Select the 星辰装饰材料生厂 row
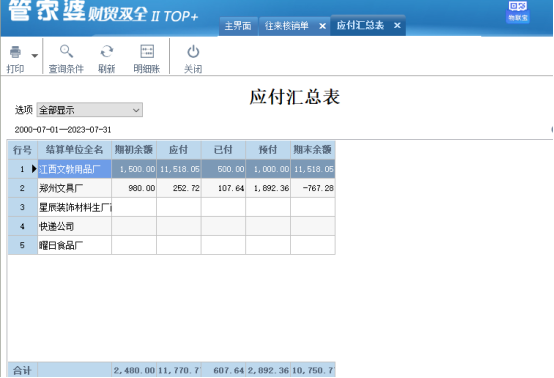Screen dimensions: 554x378 (x=75, y=207)
